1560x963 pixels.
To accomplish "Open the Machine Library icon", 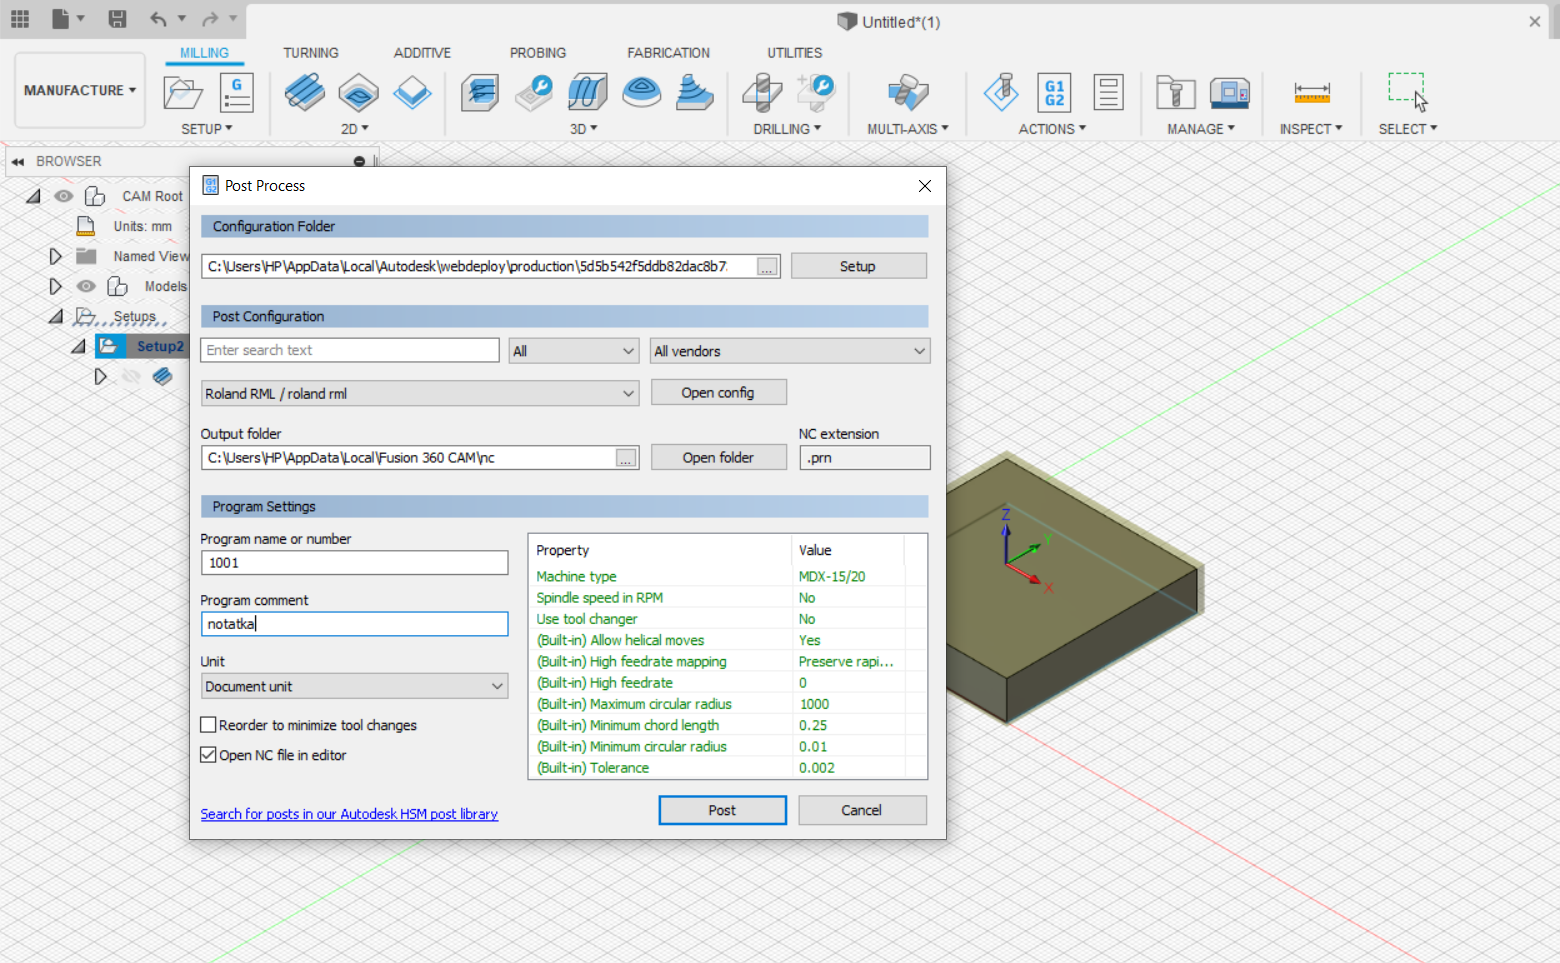I will coord(1230,93).
